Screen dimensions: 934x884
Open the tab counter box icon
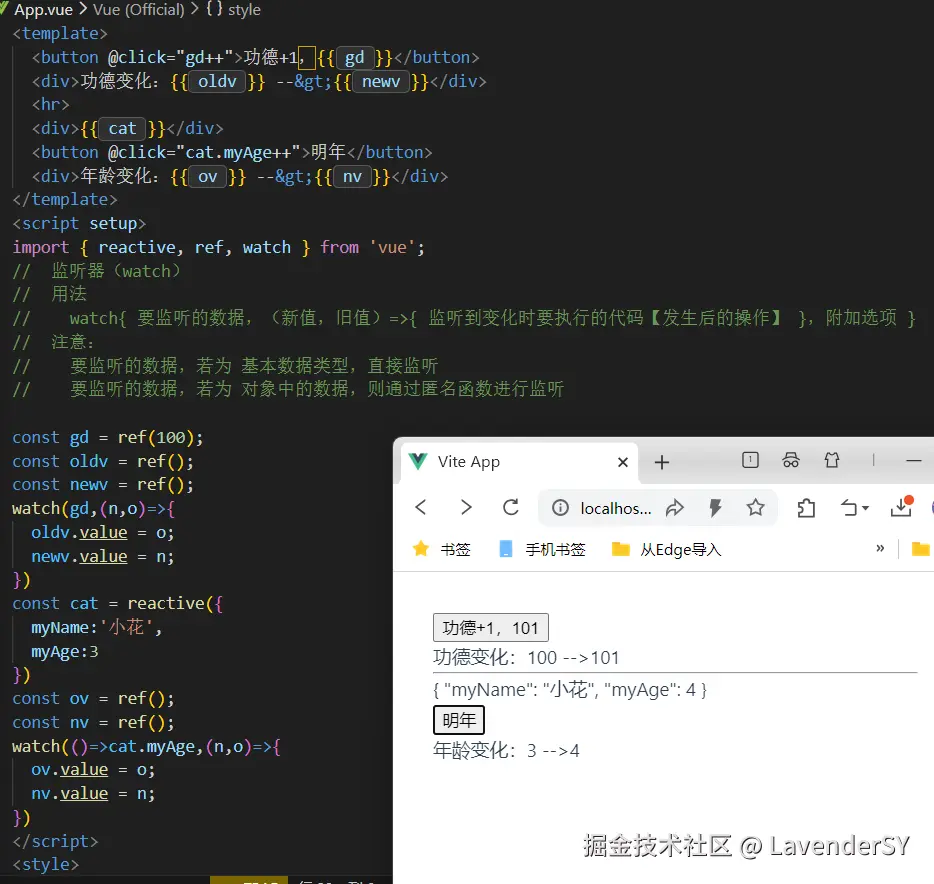click(750, 460)
